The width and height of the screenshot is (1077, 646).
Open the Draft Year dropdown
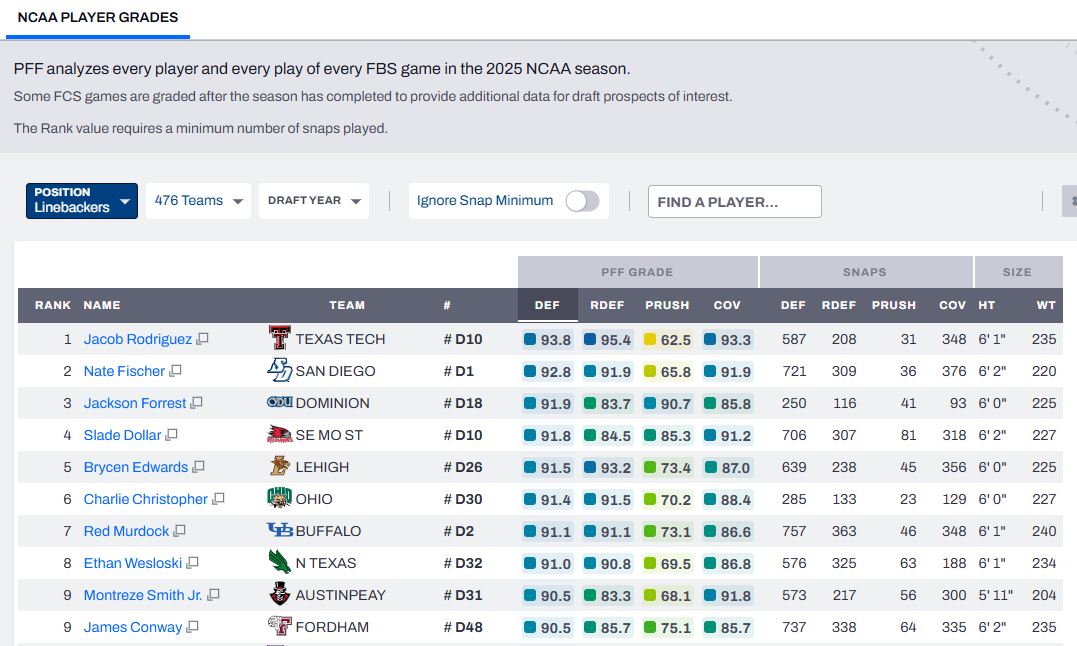(x=314, y=200)
